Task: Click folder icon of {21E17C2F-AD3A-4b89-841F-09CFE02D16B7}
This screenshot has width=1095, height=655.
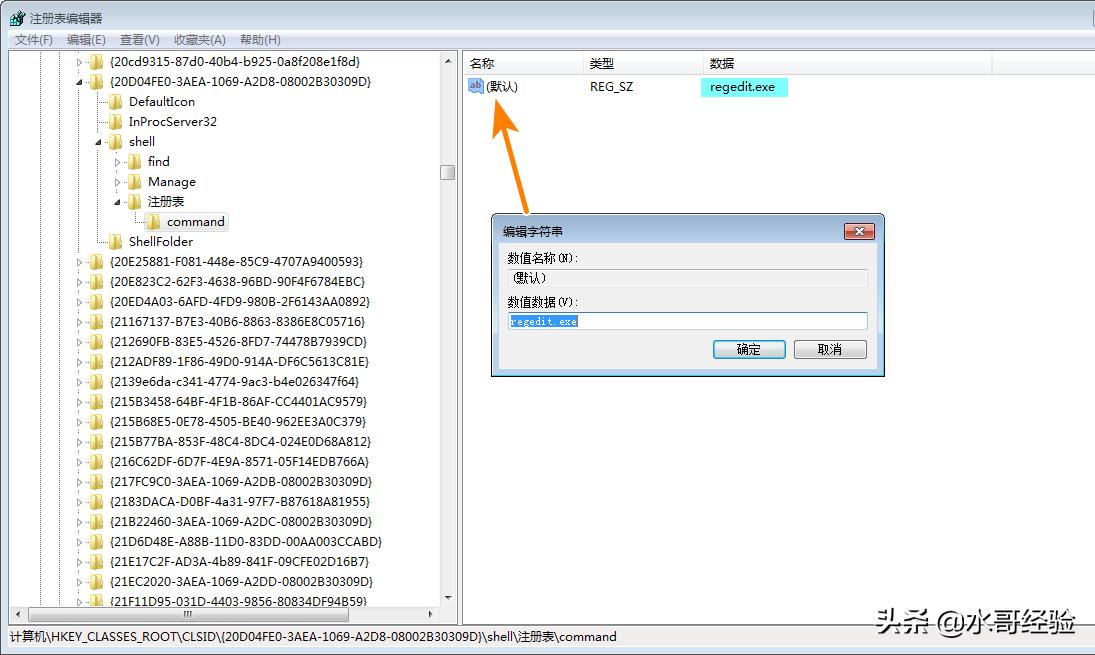Action: click(96, 562)
